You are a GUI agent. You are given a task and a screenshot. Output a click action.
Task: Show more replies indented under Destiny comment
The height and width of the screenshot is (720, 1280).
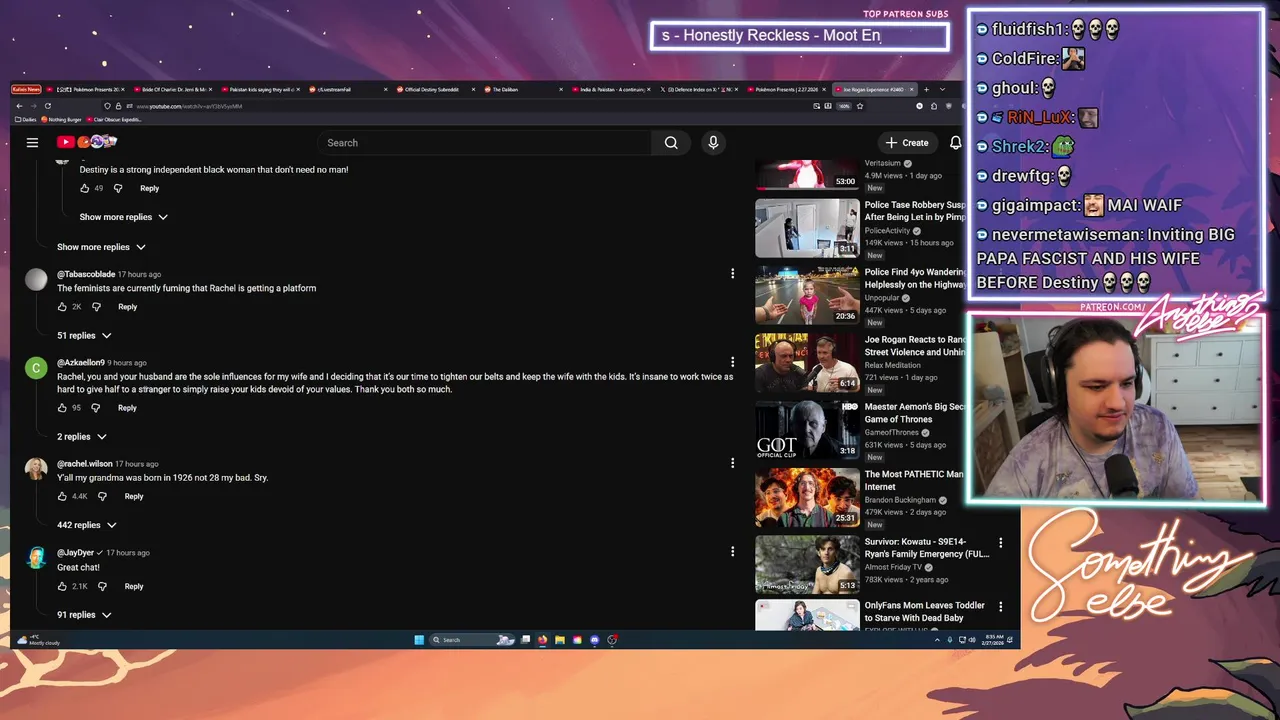click(x=124, y=217)
